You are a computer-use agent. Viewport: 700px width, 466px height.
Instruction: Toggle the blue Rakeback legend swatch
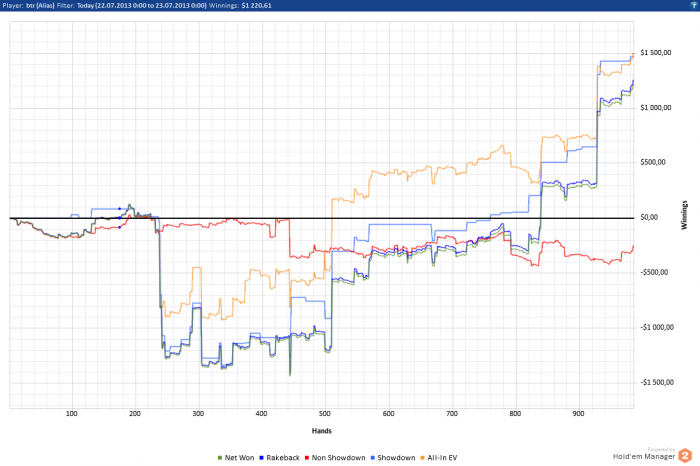click(x=261, y=458)
